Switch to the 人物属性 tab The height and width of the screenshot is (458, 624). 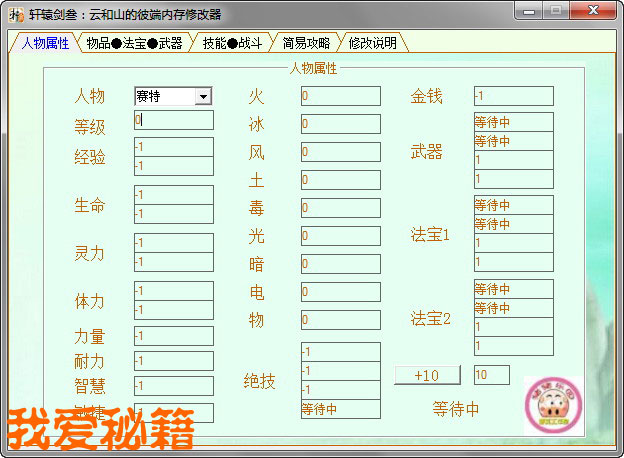(43, 43)
